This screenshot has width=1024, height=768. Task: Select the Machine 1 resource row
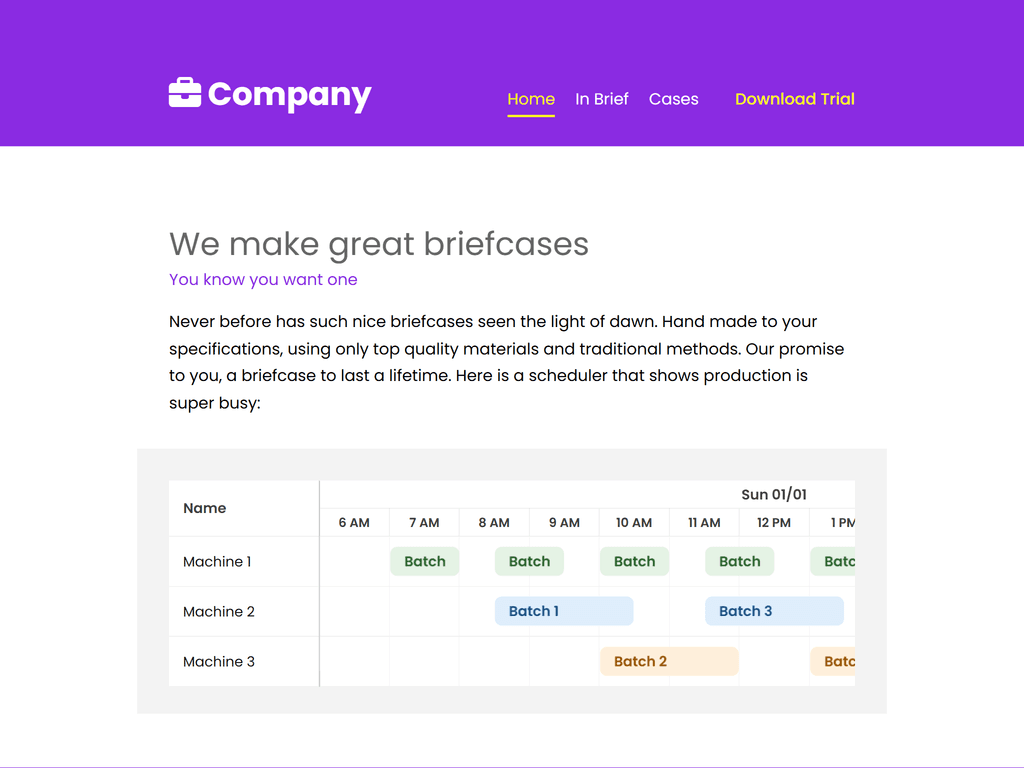click(x=217, y=561)
